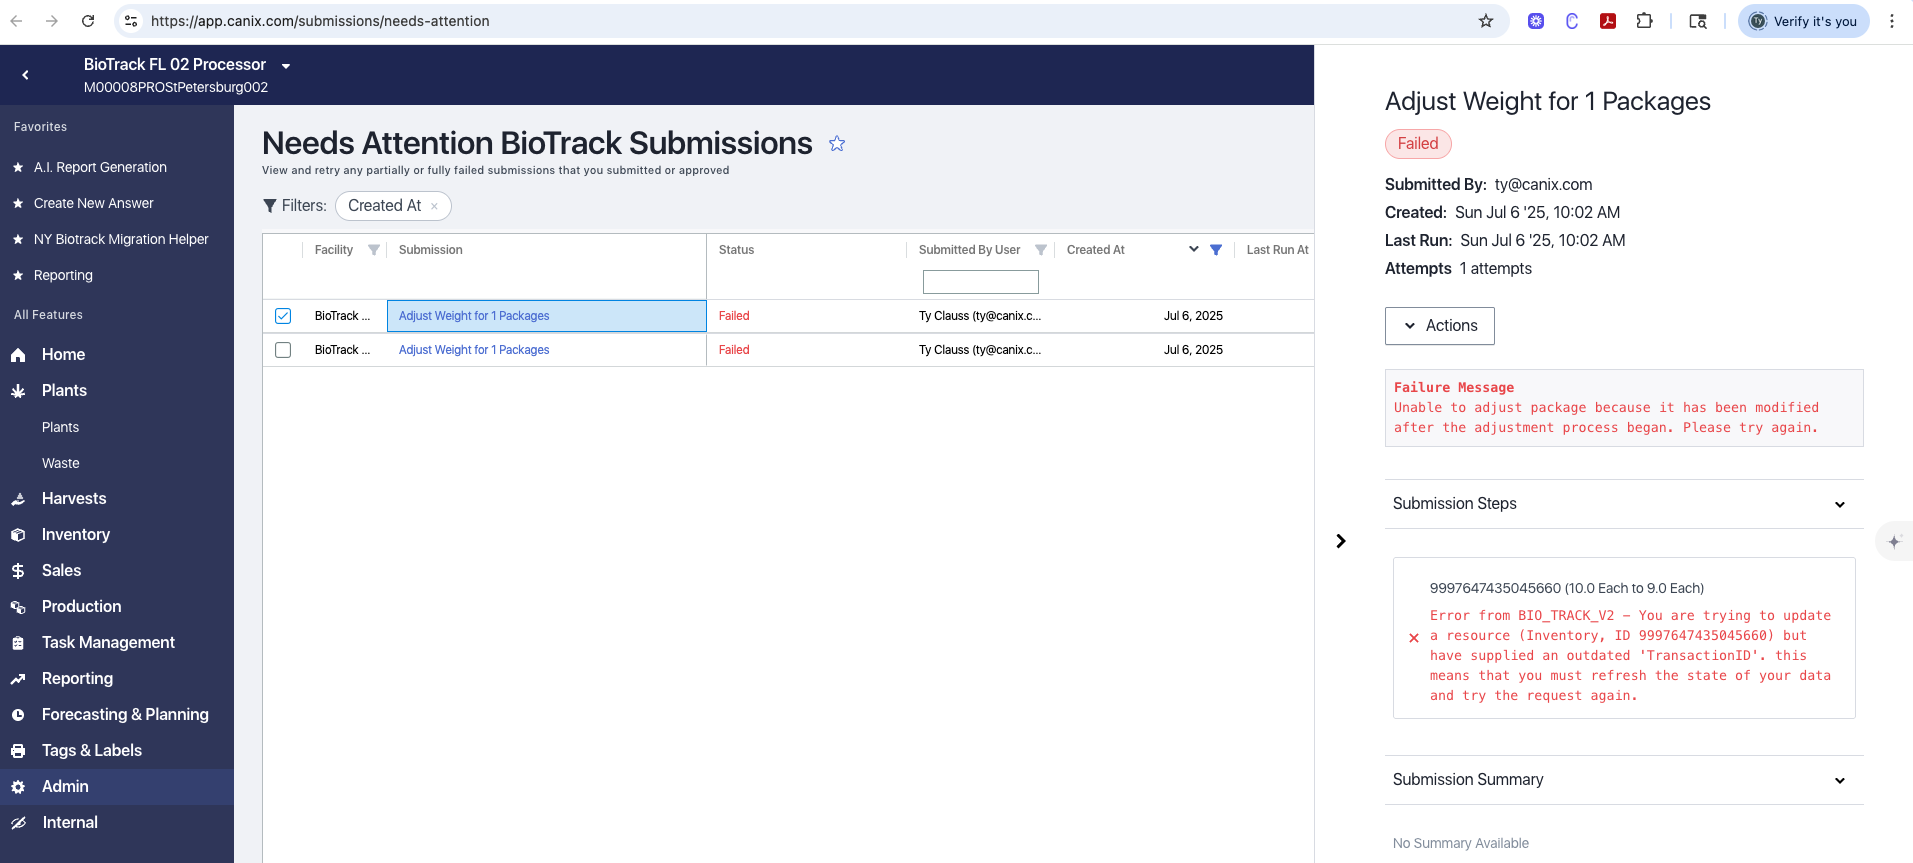Open the Extensions puzzle icon
This screenshot has height=863, width=1913.
click(1644, 21)
